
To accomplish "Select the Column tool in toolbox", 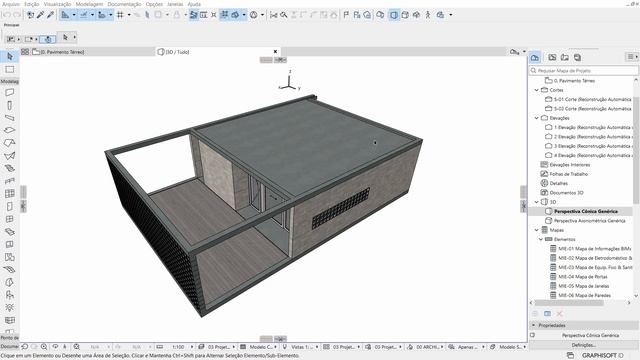I will click(10, 105).
